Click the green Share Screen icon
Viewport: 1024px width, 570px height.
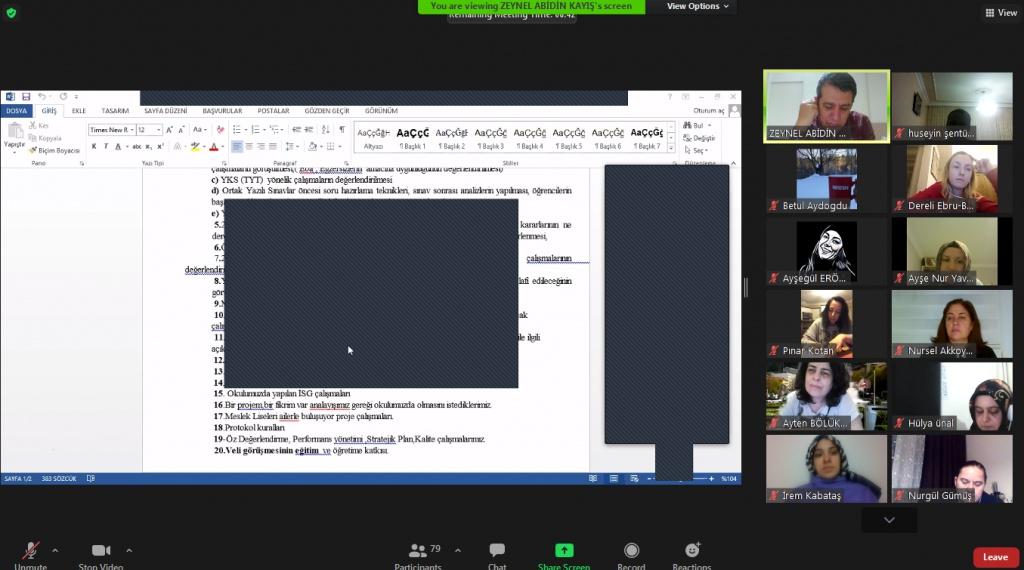click(564, 551)
